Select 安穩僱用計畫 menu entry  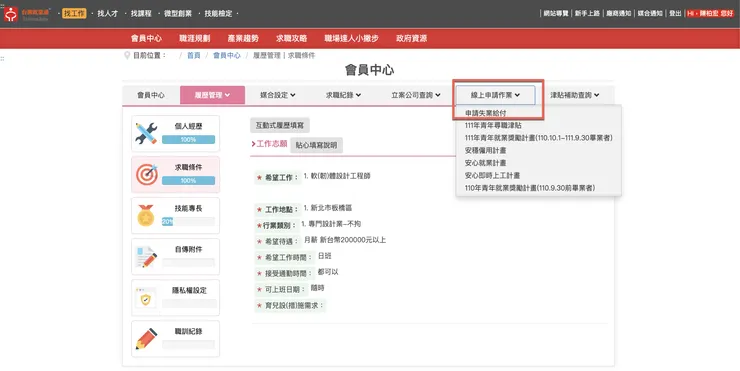pos(486,151)
